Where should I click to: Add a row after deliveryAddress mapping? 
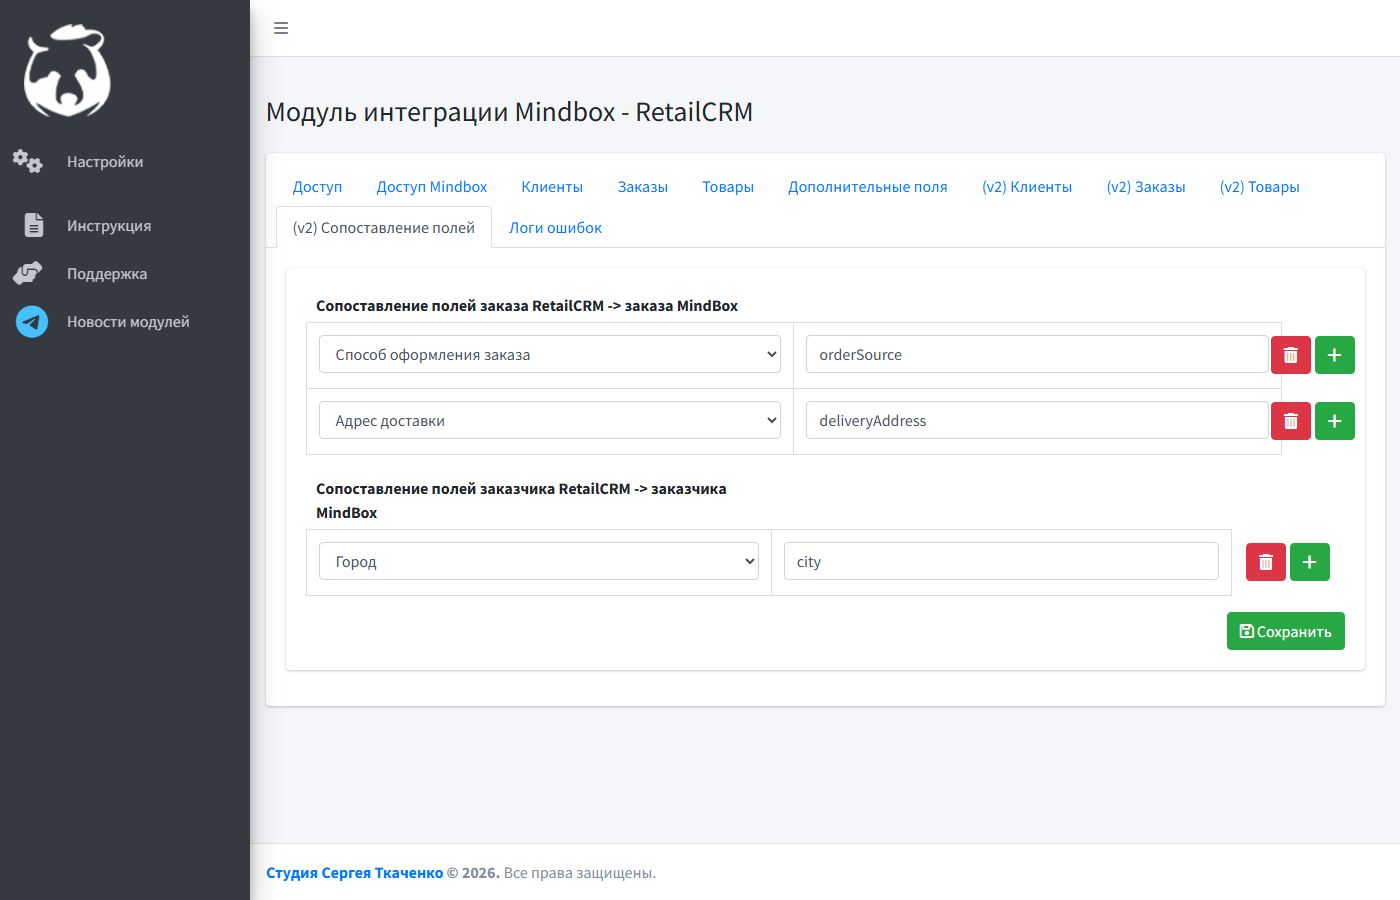(1335, 421)
